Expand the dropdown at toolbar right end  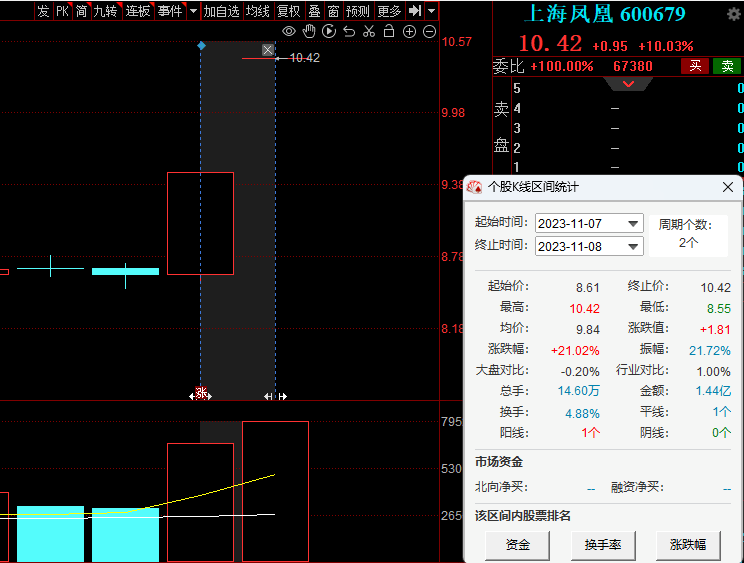[431, 11]
